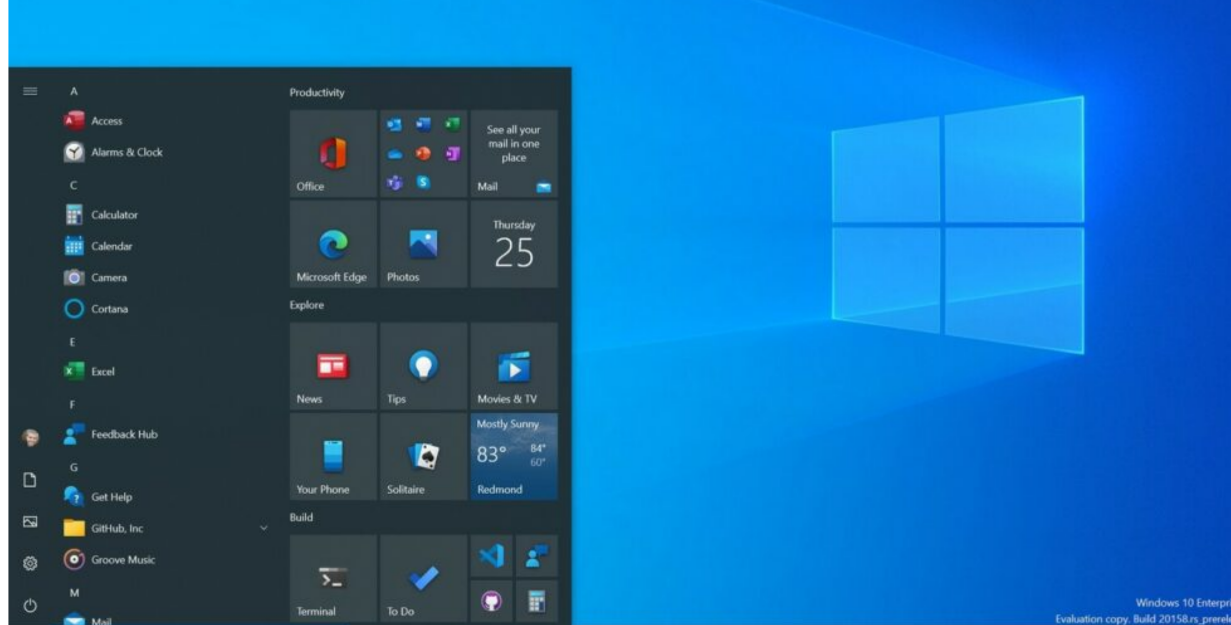Open the Office tile
Image resolution: width=1231 pixels, height=625 pixels.
click(x=333, y=153)
